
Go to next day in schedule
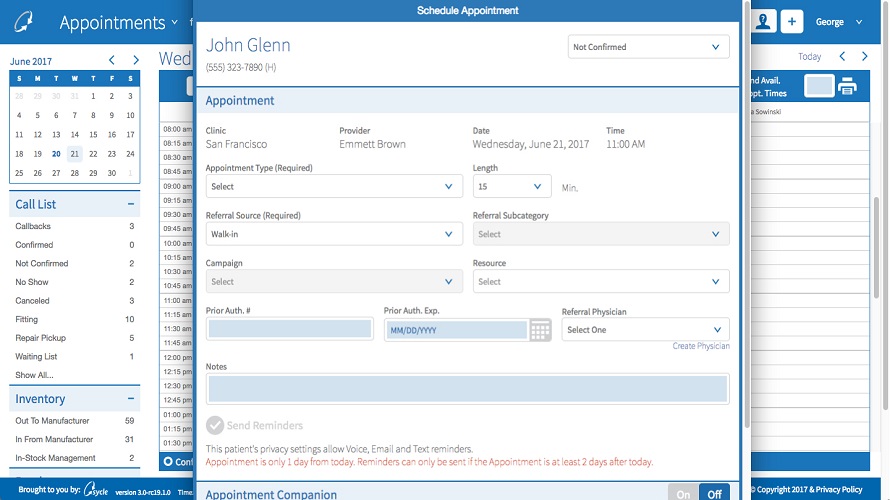865,57
